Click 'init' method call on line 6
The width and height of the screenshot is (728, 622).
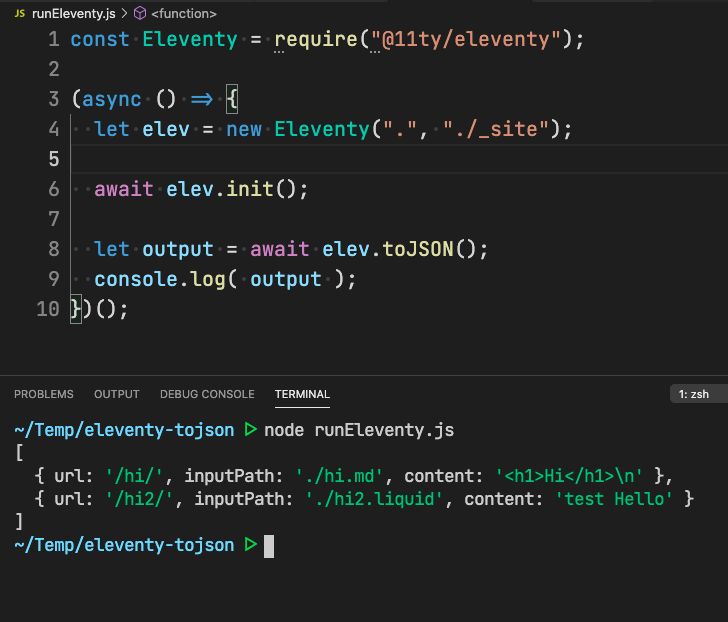250,189
